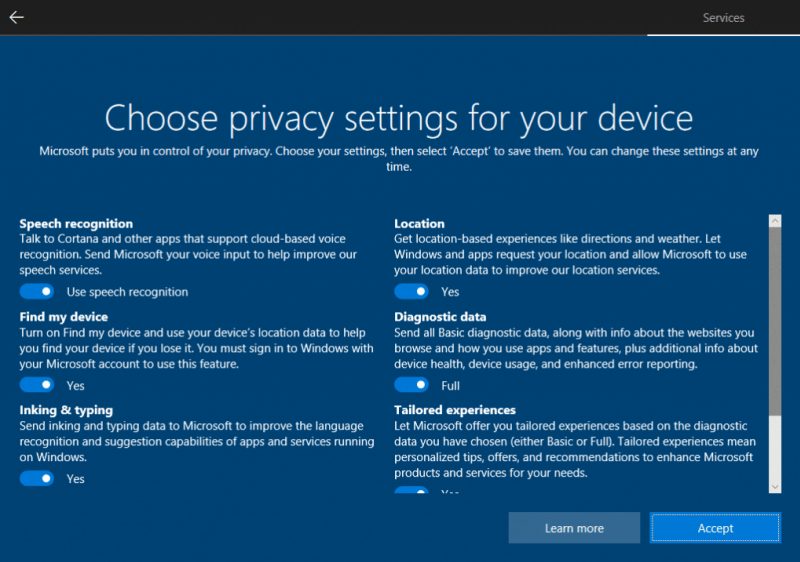Toggle Diagnostic data from Full
Viewport: 800px width, 562px height.
pos(411,385)
